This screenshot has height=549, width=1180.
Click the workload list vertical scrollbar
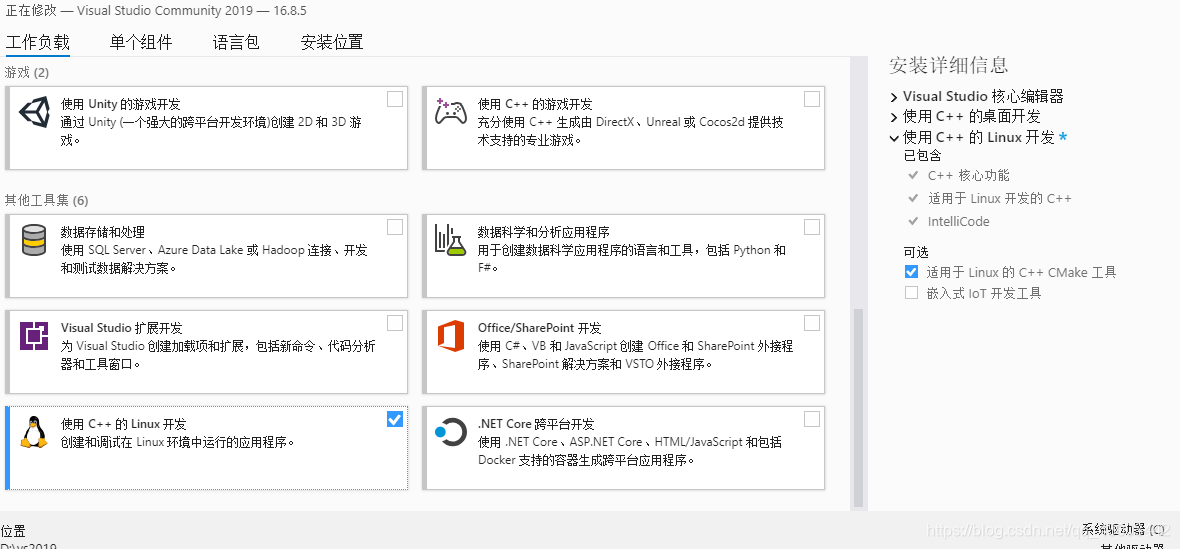tap(858, 407)
